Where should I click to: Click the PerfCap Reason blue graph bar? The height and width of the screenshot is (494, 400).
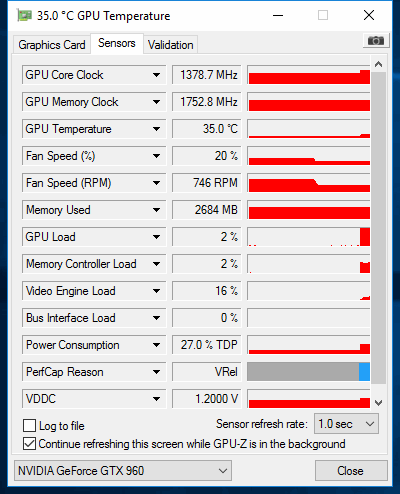[364, 372]
